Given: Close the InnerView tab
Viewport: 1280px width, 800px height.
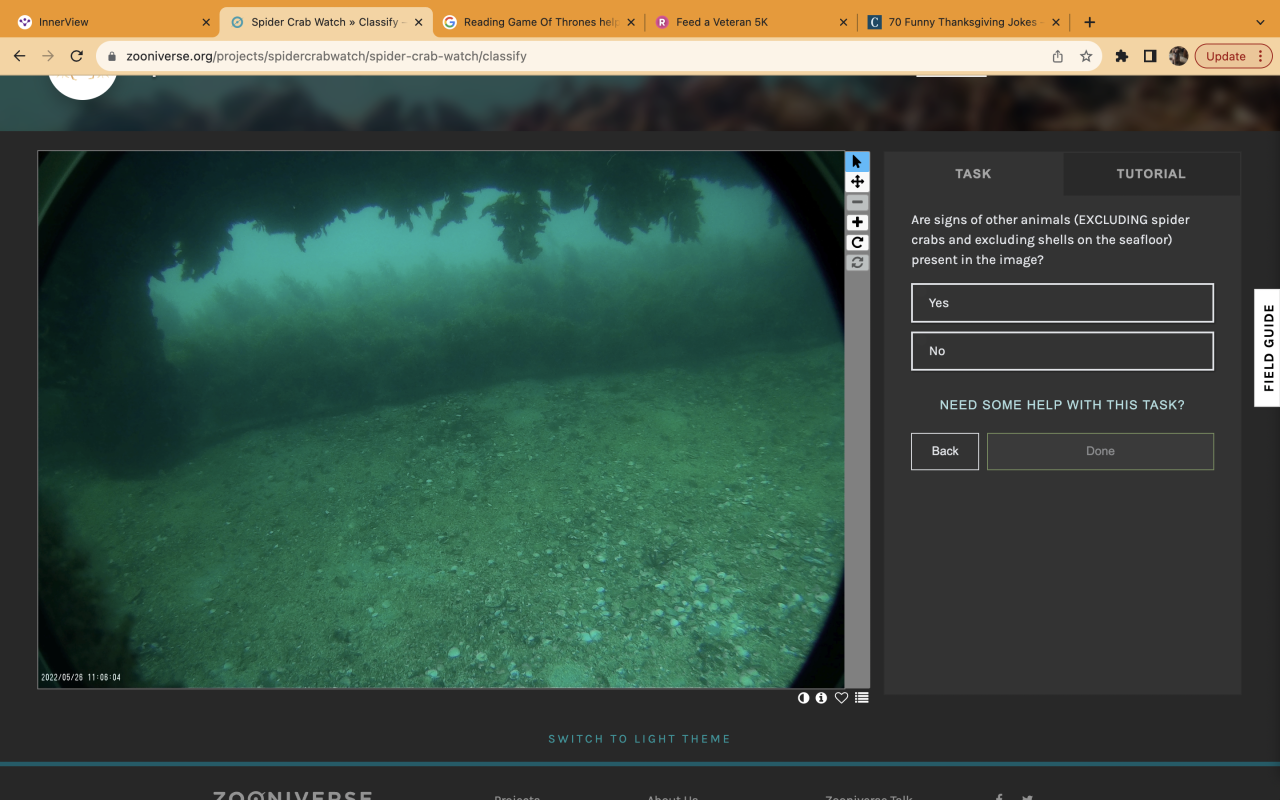Looking at the screenshot, I should pos(206,22).
